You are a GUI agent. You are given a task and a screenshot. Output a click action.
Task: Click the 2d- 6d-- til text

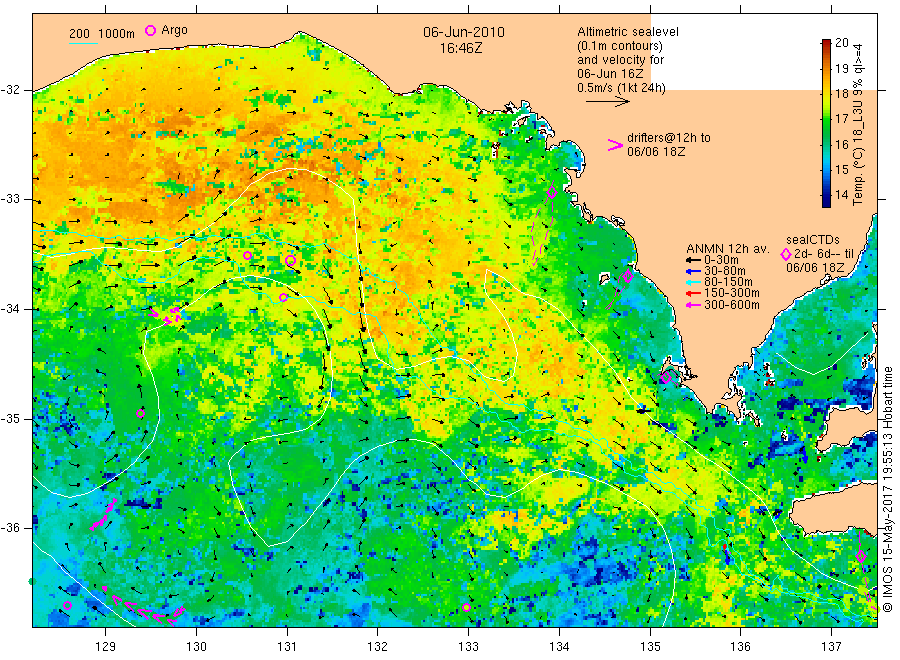[824, 254]
